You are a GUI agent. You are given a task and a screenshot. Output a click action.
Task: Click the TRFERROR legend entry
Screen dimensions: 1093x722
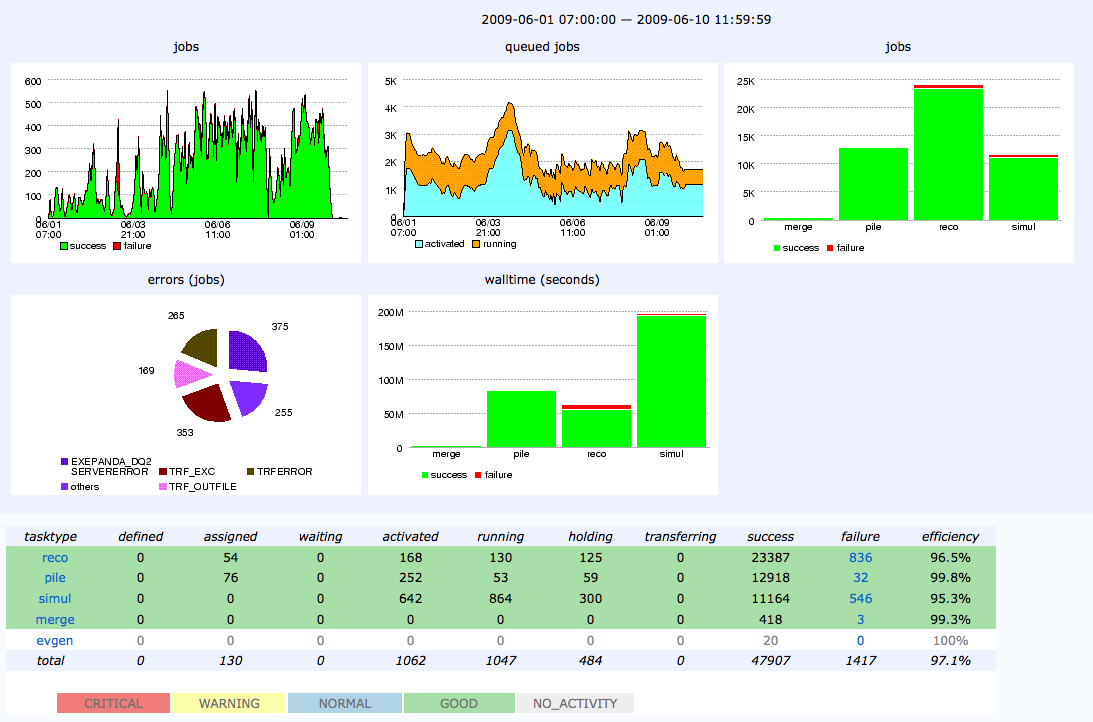tap(280, 472)
